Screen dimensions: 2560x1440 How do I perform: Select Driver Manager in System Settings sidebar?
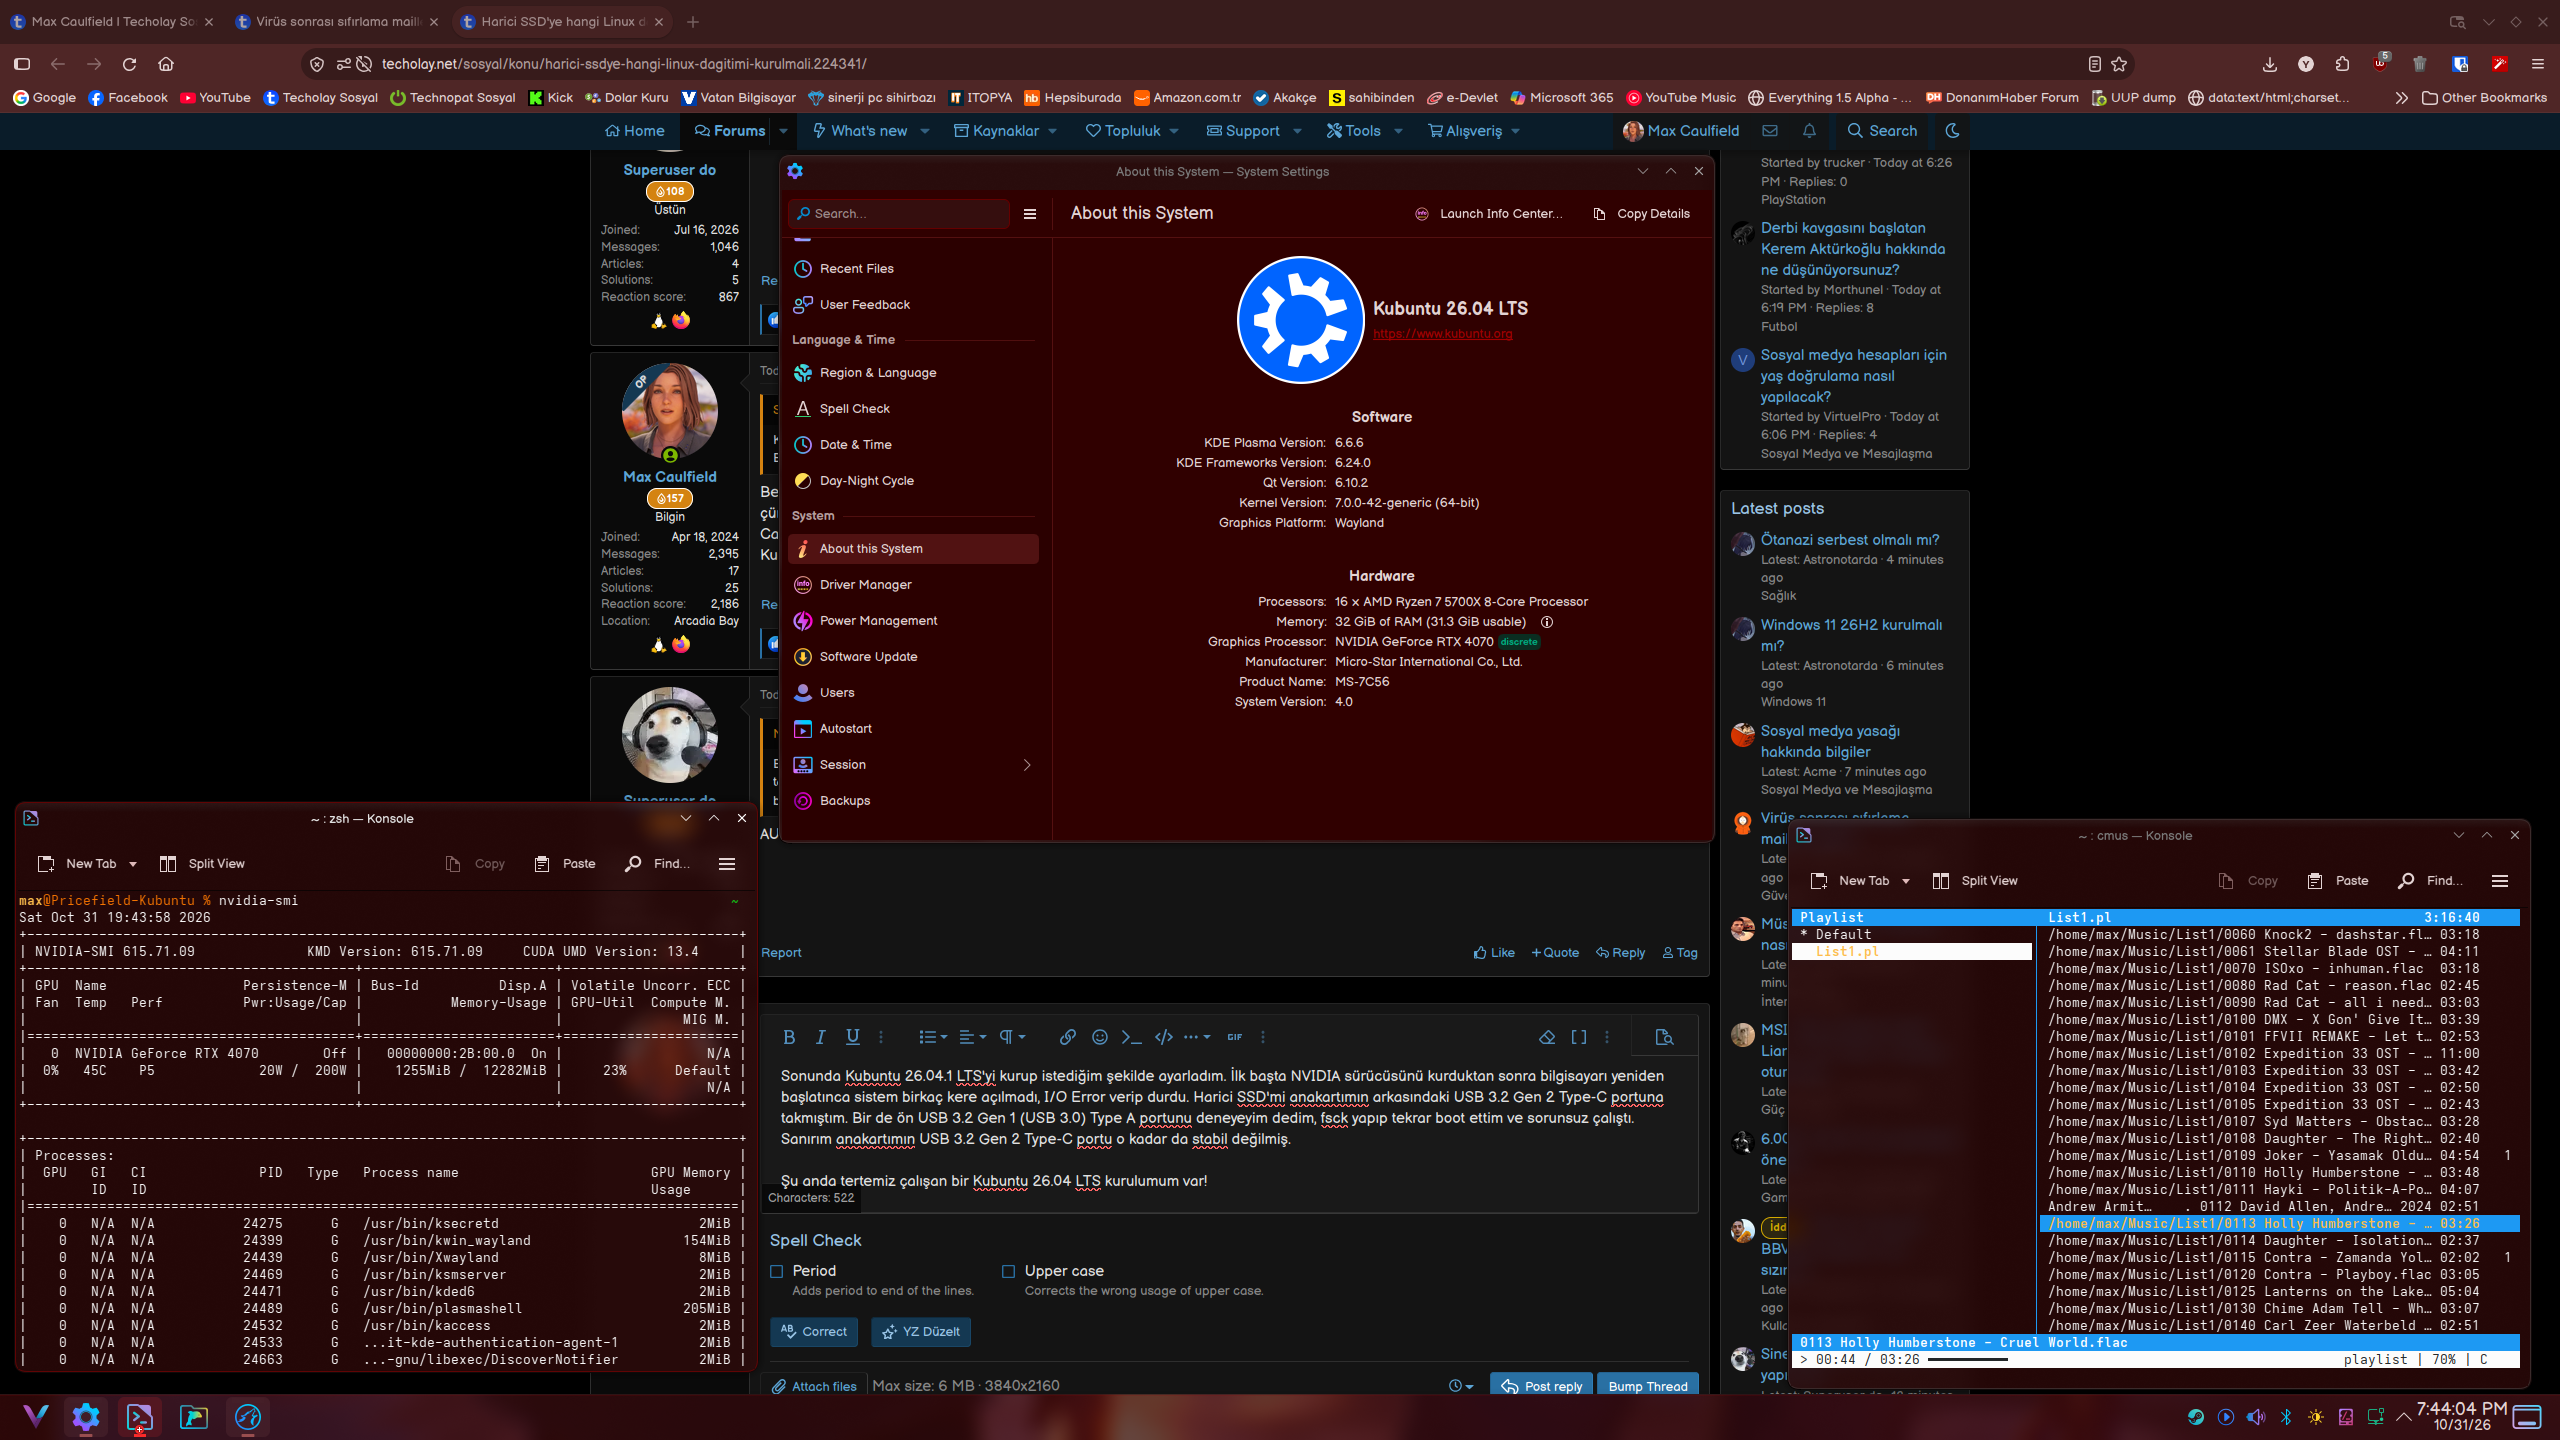pyautogui.click(x=914, y=585)
